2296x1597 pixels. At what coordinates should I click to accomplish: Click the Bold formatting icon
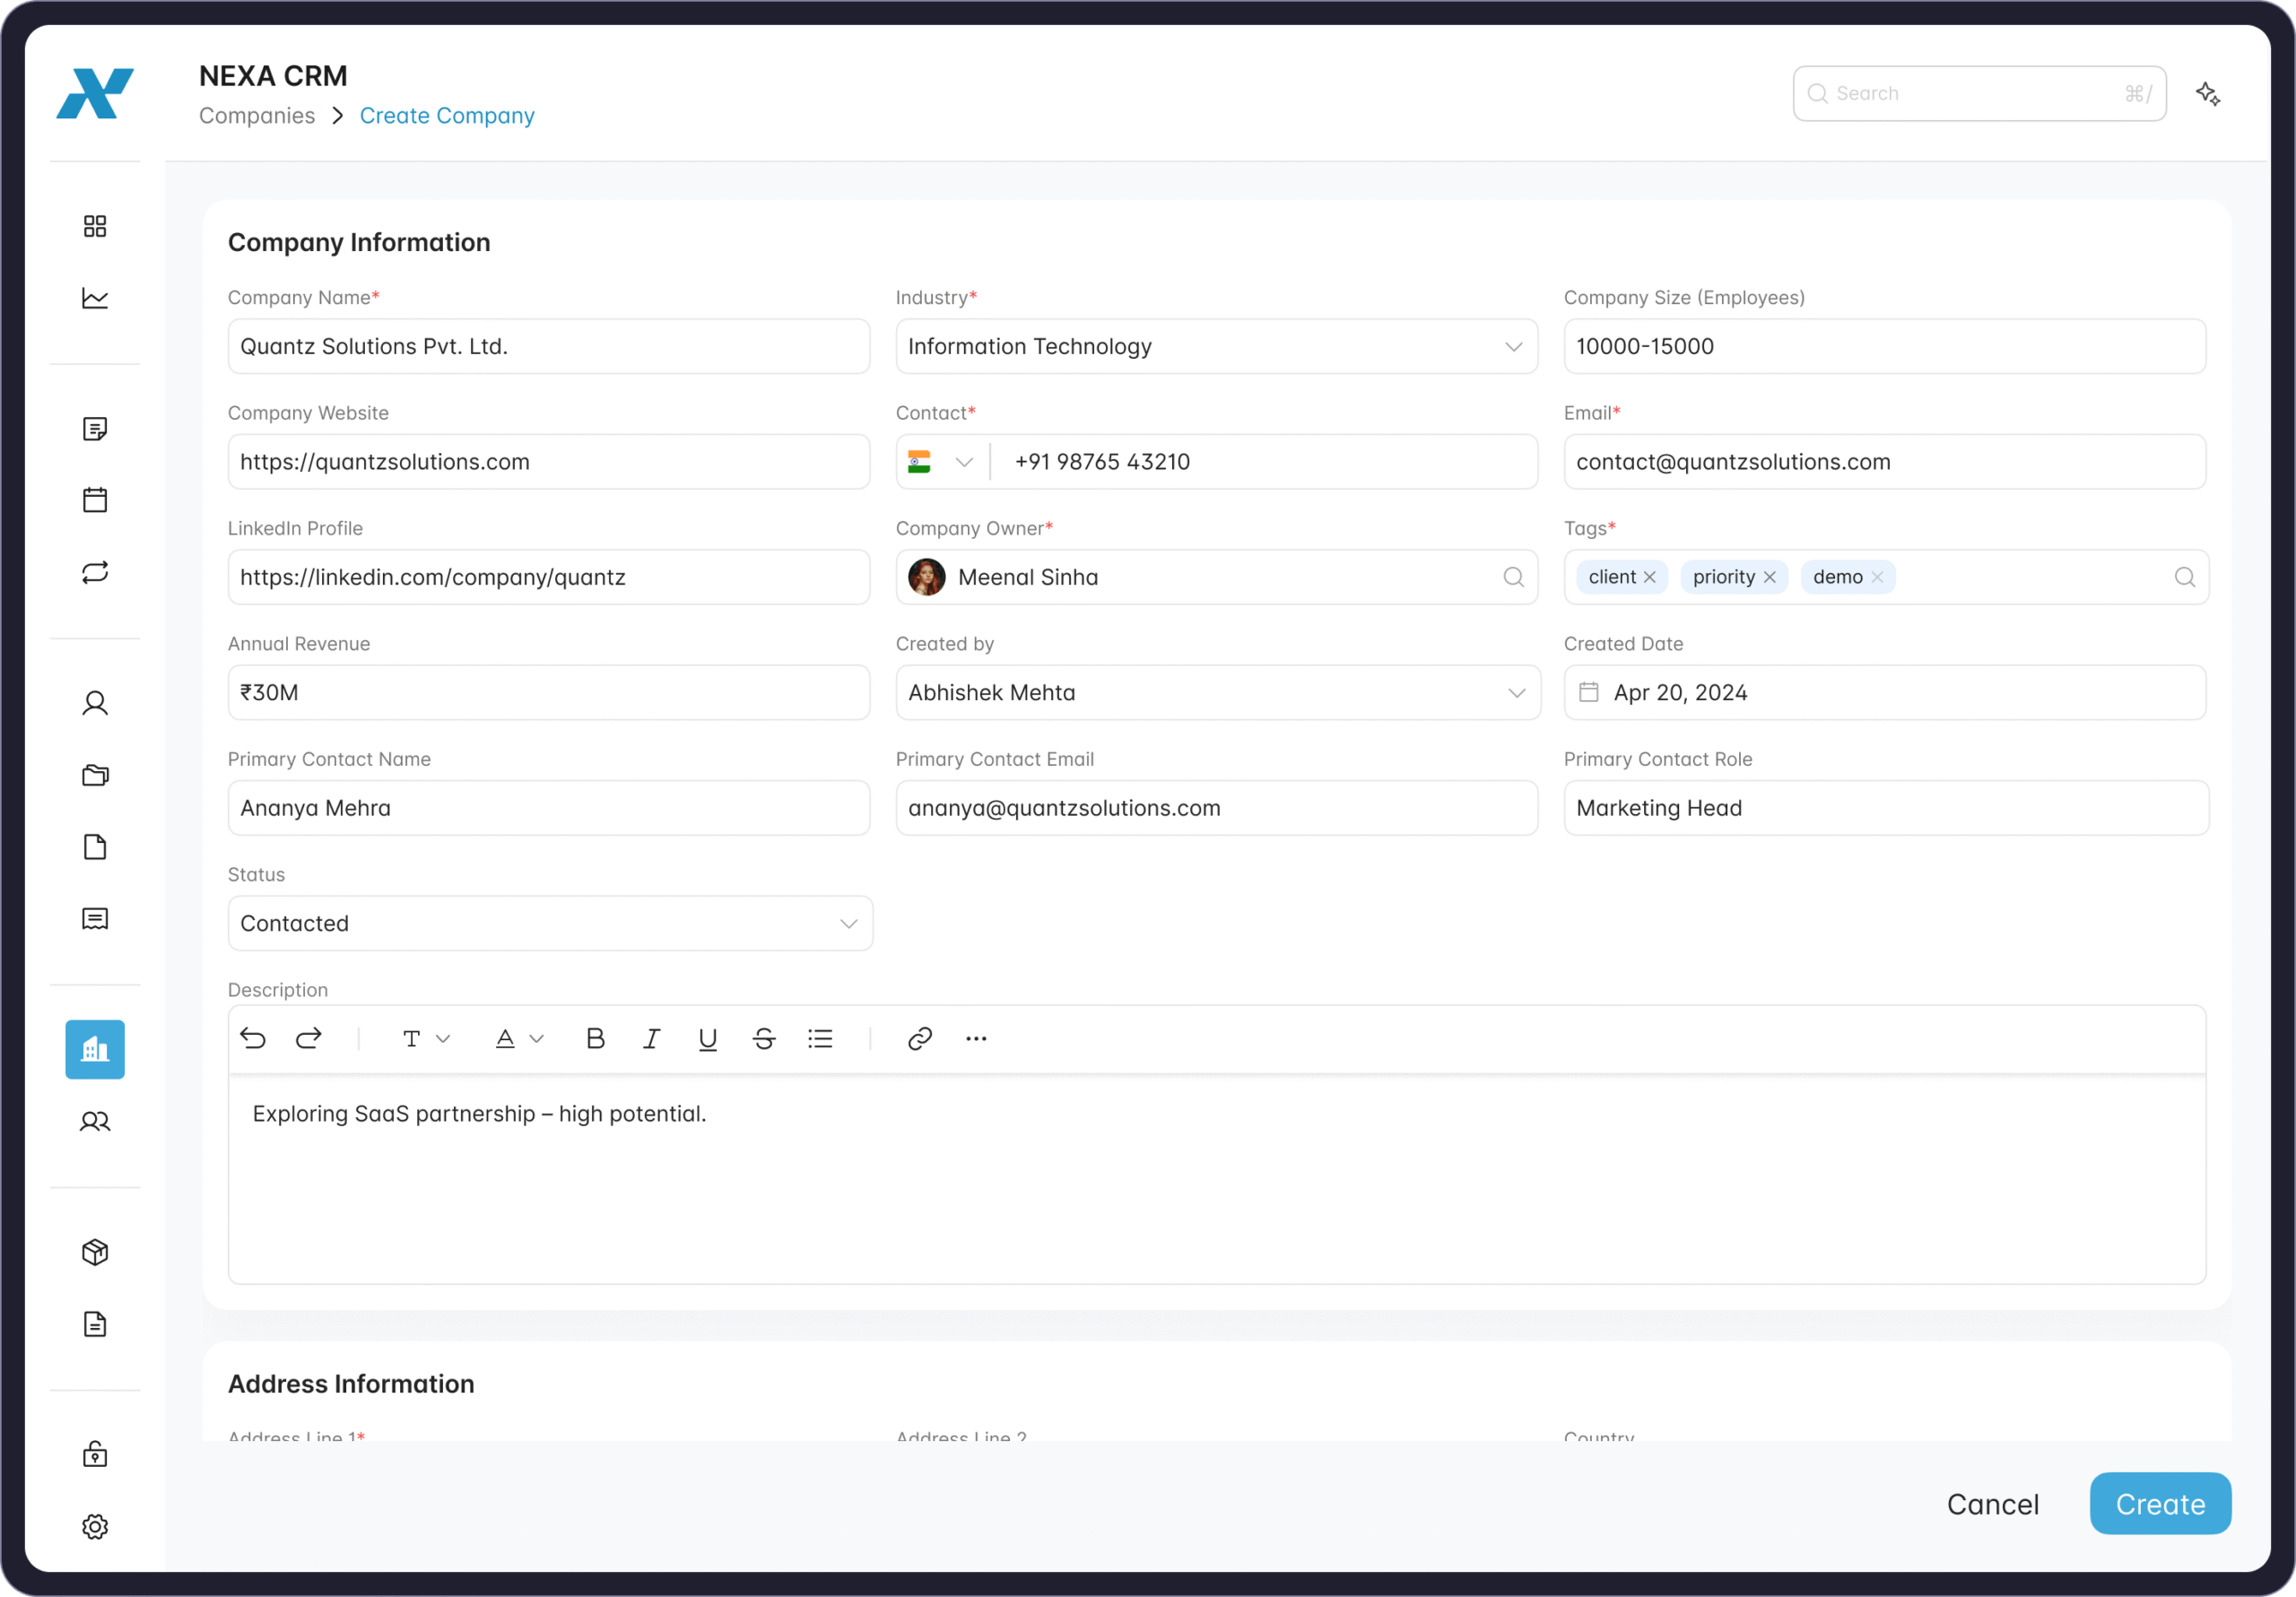(x=595, y=1039)
